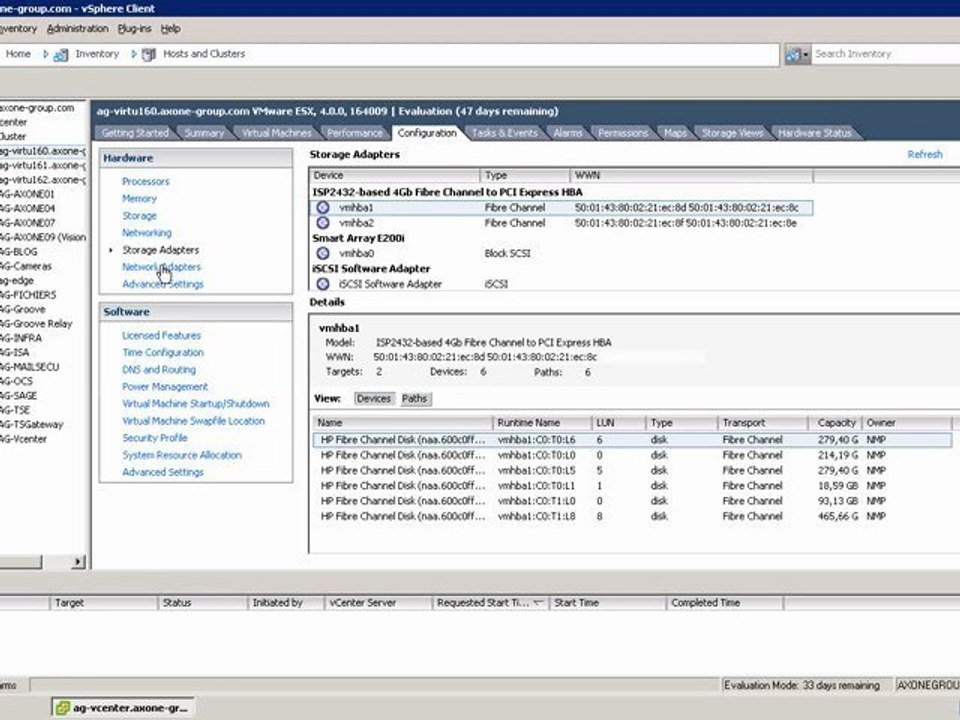This screenshot has width=960, height=720.
Task: Switch to the Maps tab
Action: click(x=675, y=133)
